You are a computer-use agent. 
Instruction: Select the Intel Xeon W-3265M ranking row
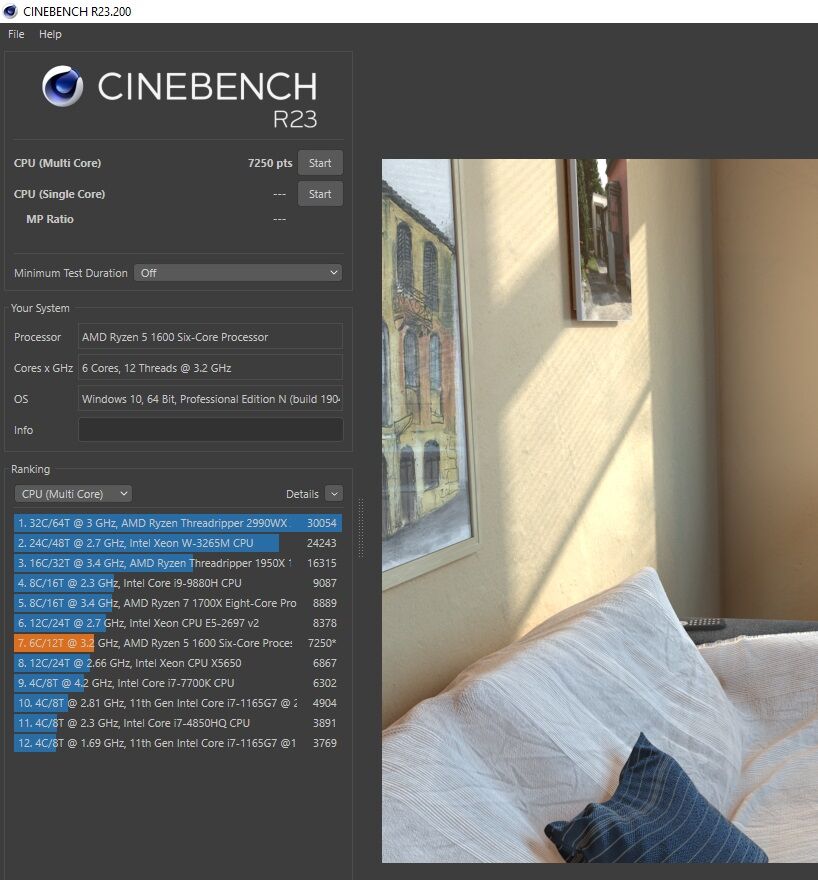[x=178, y=543]
